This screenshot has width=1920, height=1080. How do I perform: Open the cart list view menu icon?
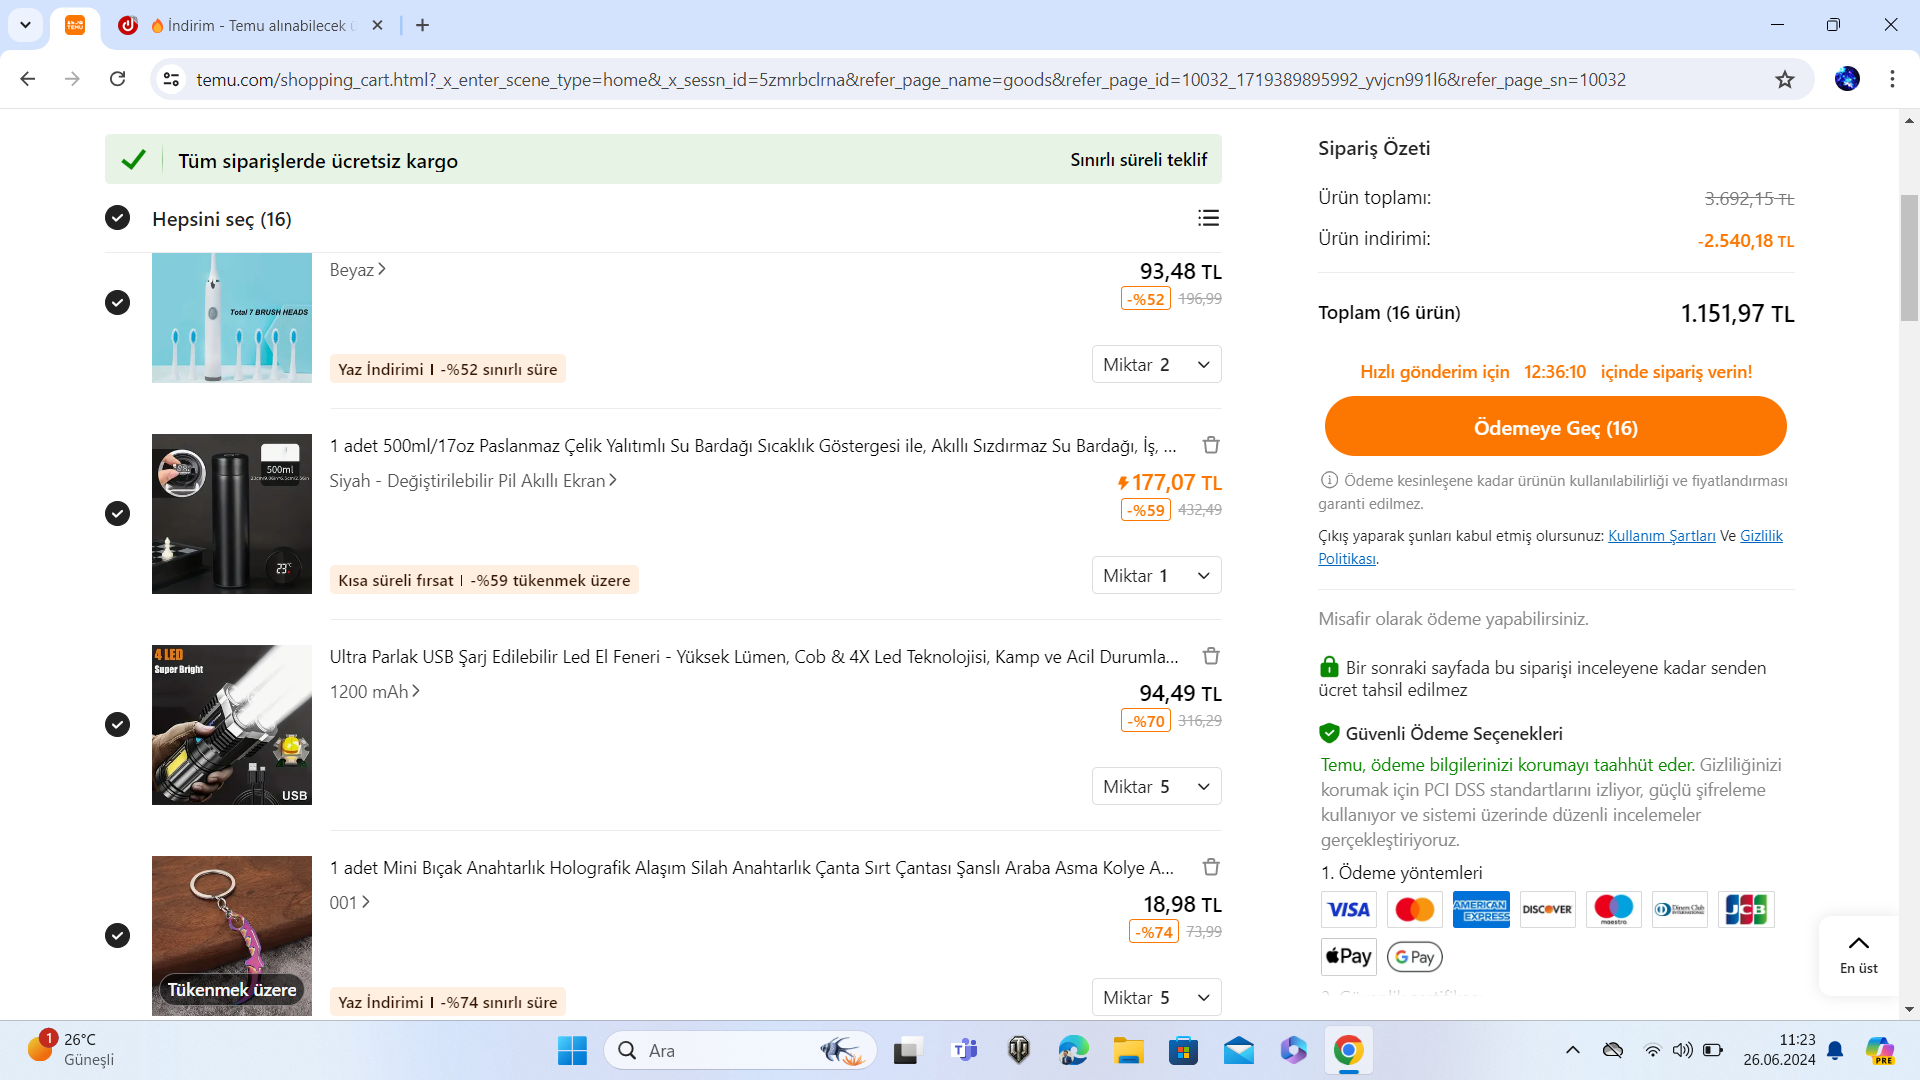coord(1208,218)
